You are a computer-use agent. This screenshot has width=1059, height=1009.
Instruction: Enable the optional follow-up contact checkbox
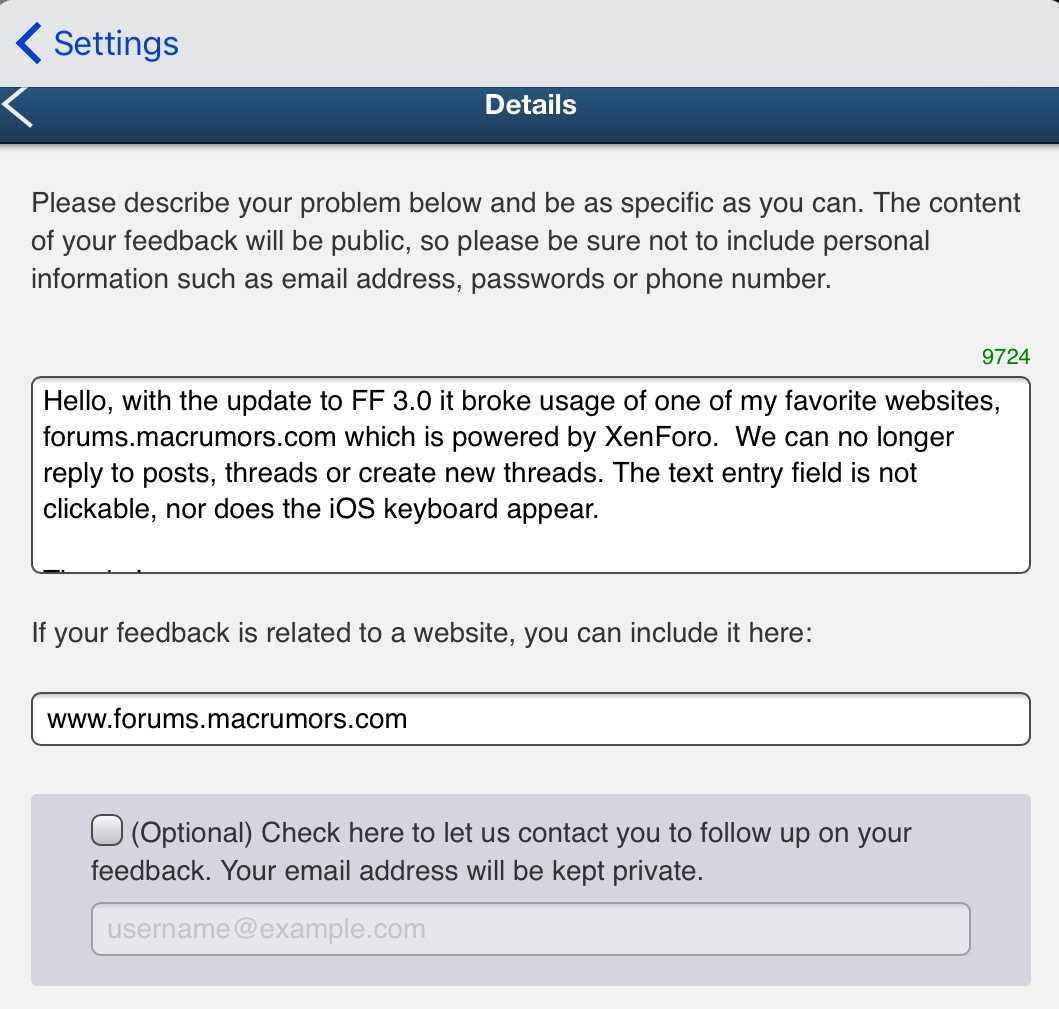click(107, 830)
